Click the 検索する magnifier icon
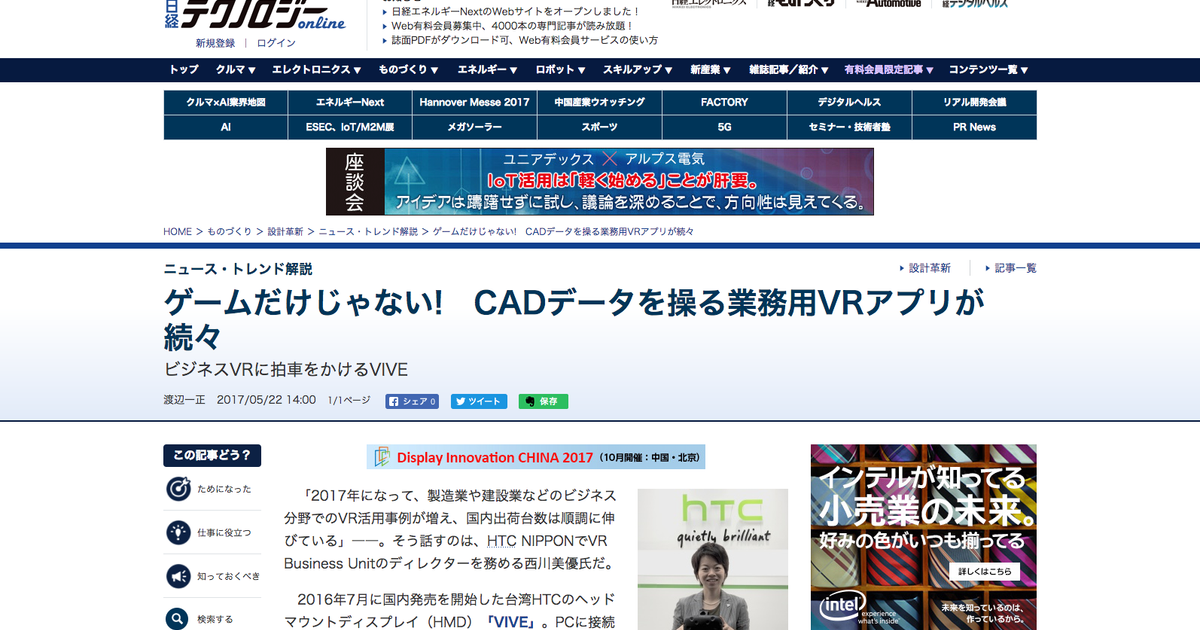Viewport: 1200px width, 630px height. [x=178, y=619]
